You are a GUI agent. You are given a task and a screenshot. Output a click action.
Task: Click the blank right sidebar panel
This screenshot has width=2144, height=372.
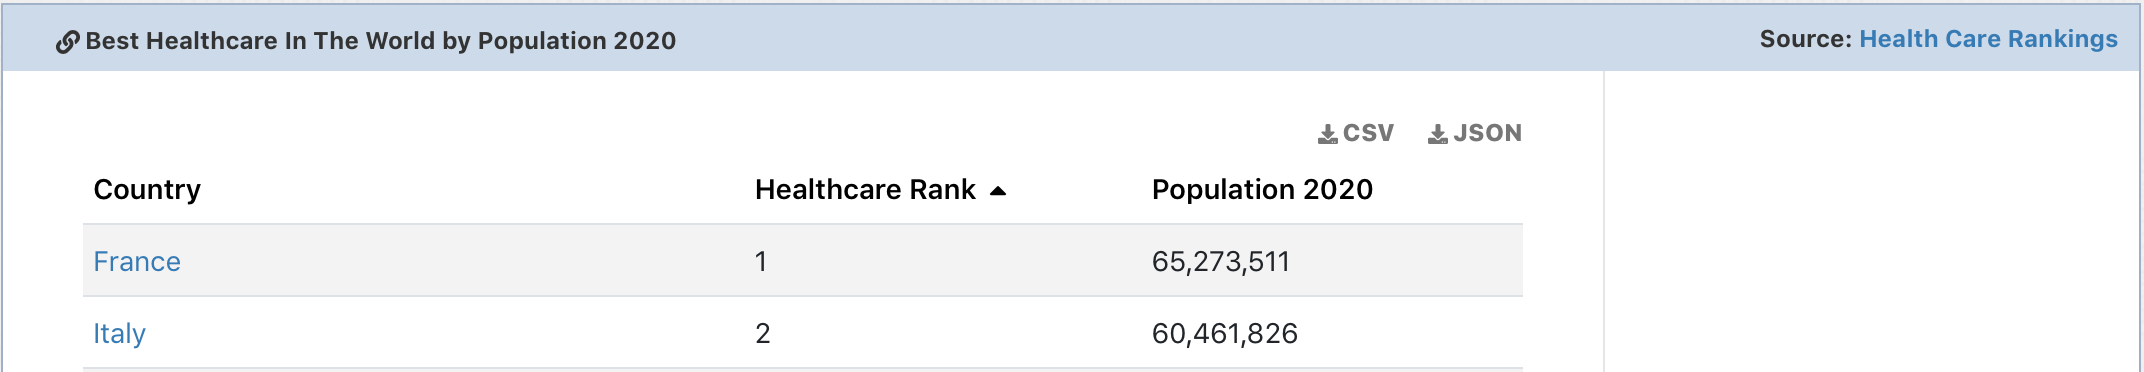tap(1871, 221)
